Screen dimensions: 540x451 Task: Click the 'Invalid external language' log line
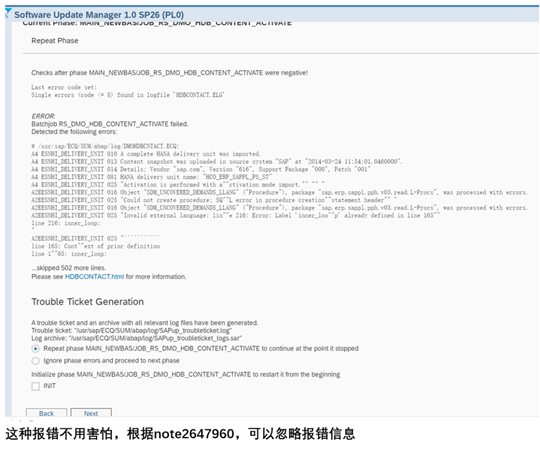coord(236,216)
